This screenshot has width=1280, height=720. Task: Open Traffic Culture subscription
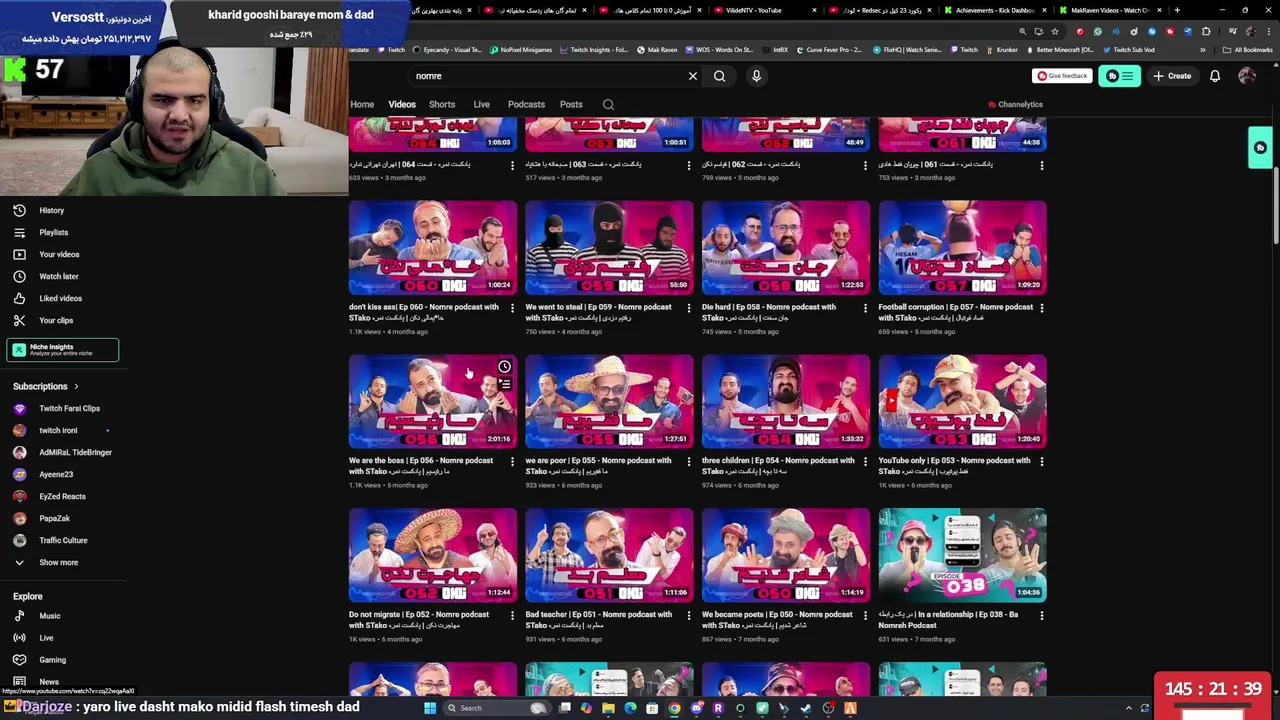click(x=63, y=540)
